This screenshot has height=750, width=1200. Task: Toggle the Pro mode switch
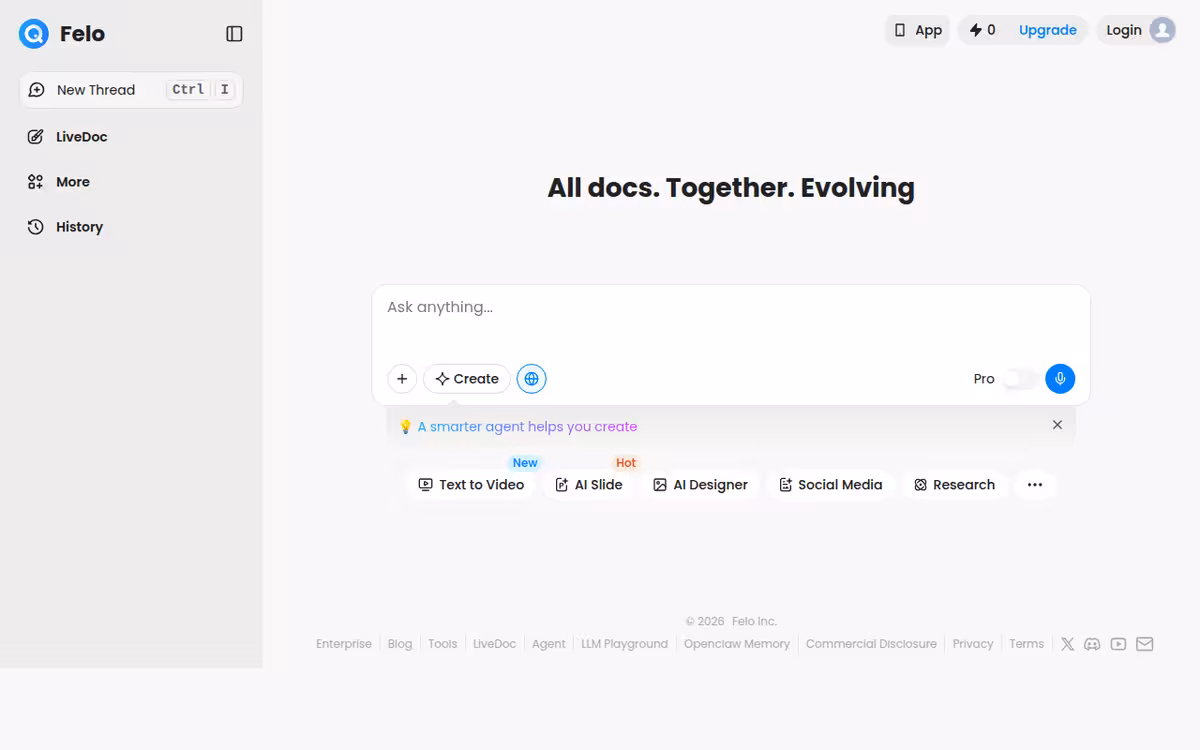(x=1020, y=379)
